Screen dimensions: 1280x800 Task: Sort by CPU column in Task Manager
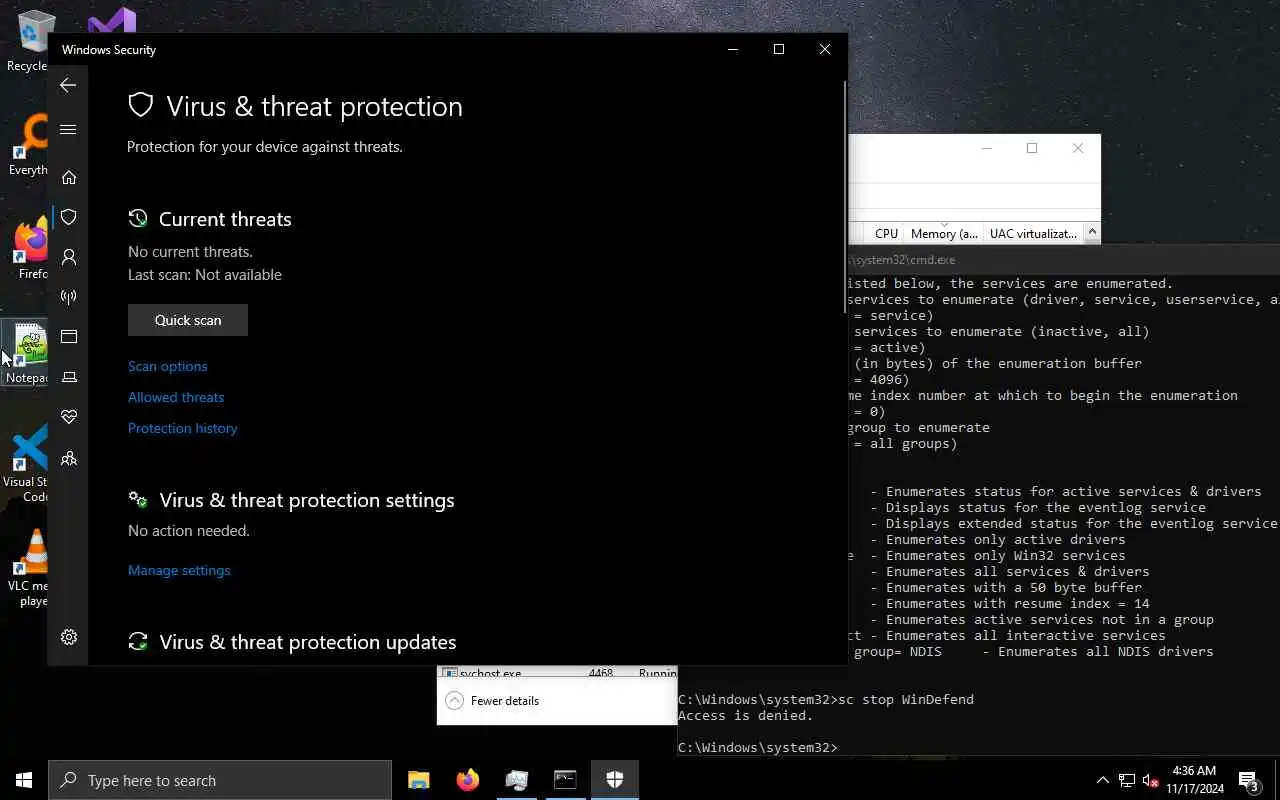coord(886,233)
